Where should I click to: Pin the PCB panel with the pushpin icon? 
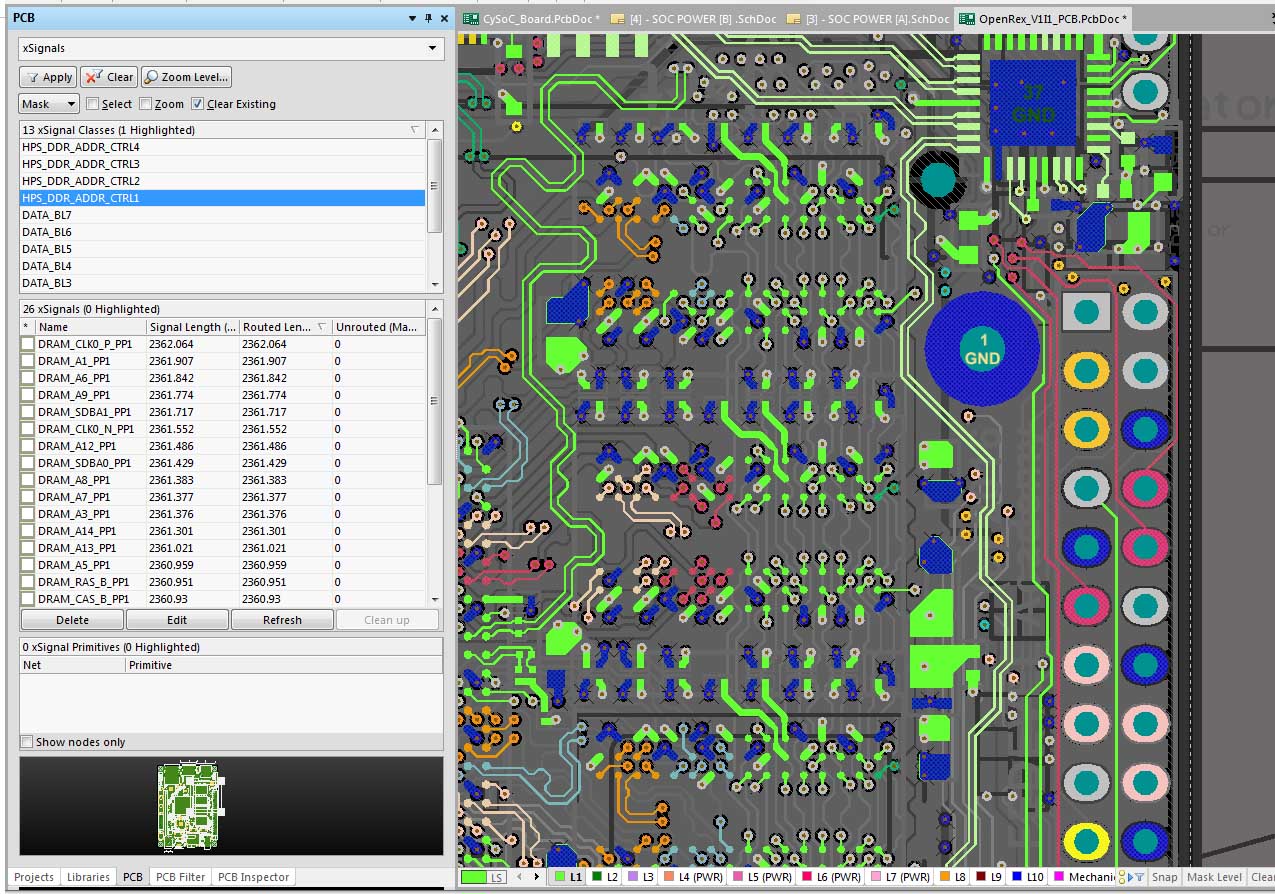[x=428, y=18]
